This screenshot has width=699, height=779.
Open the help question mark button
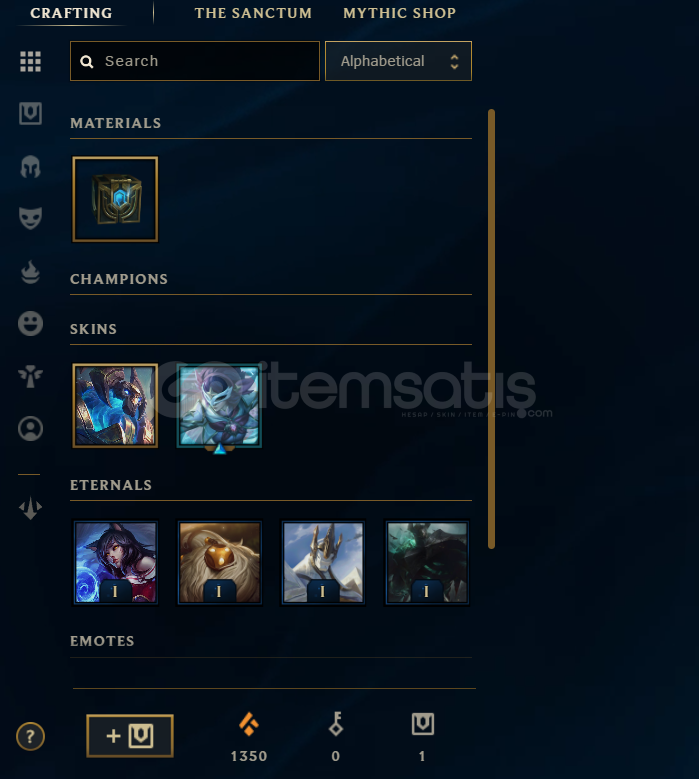click(30, 736)
